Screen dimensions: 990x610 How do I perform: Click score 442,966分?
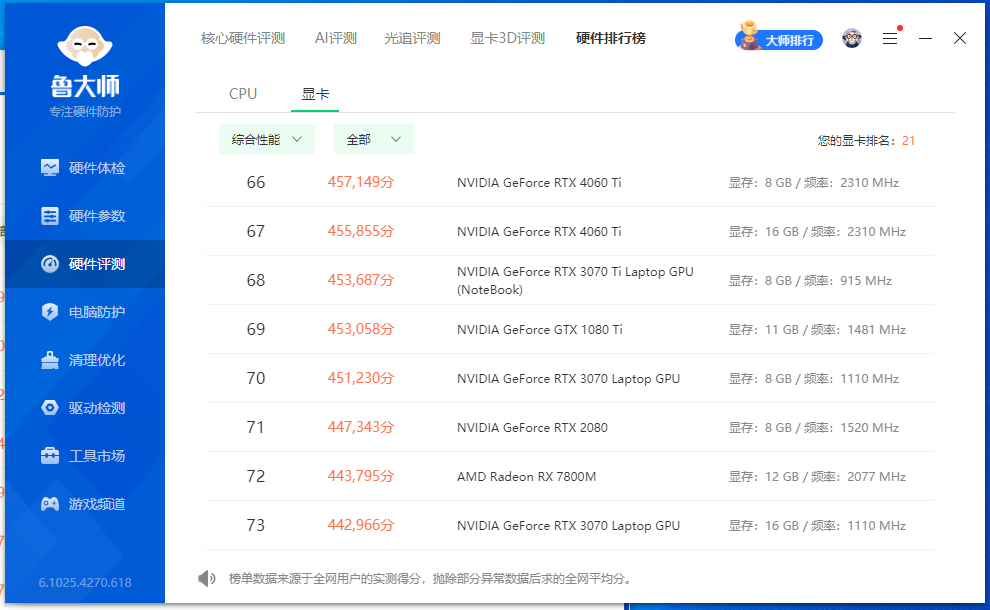click(361, 525)
